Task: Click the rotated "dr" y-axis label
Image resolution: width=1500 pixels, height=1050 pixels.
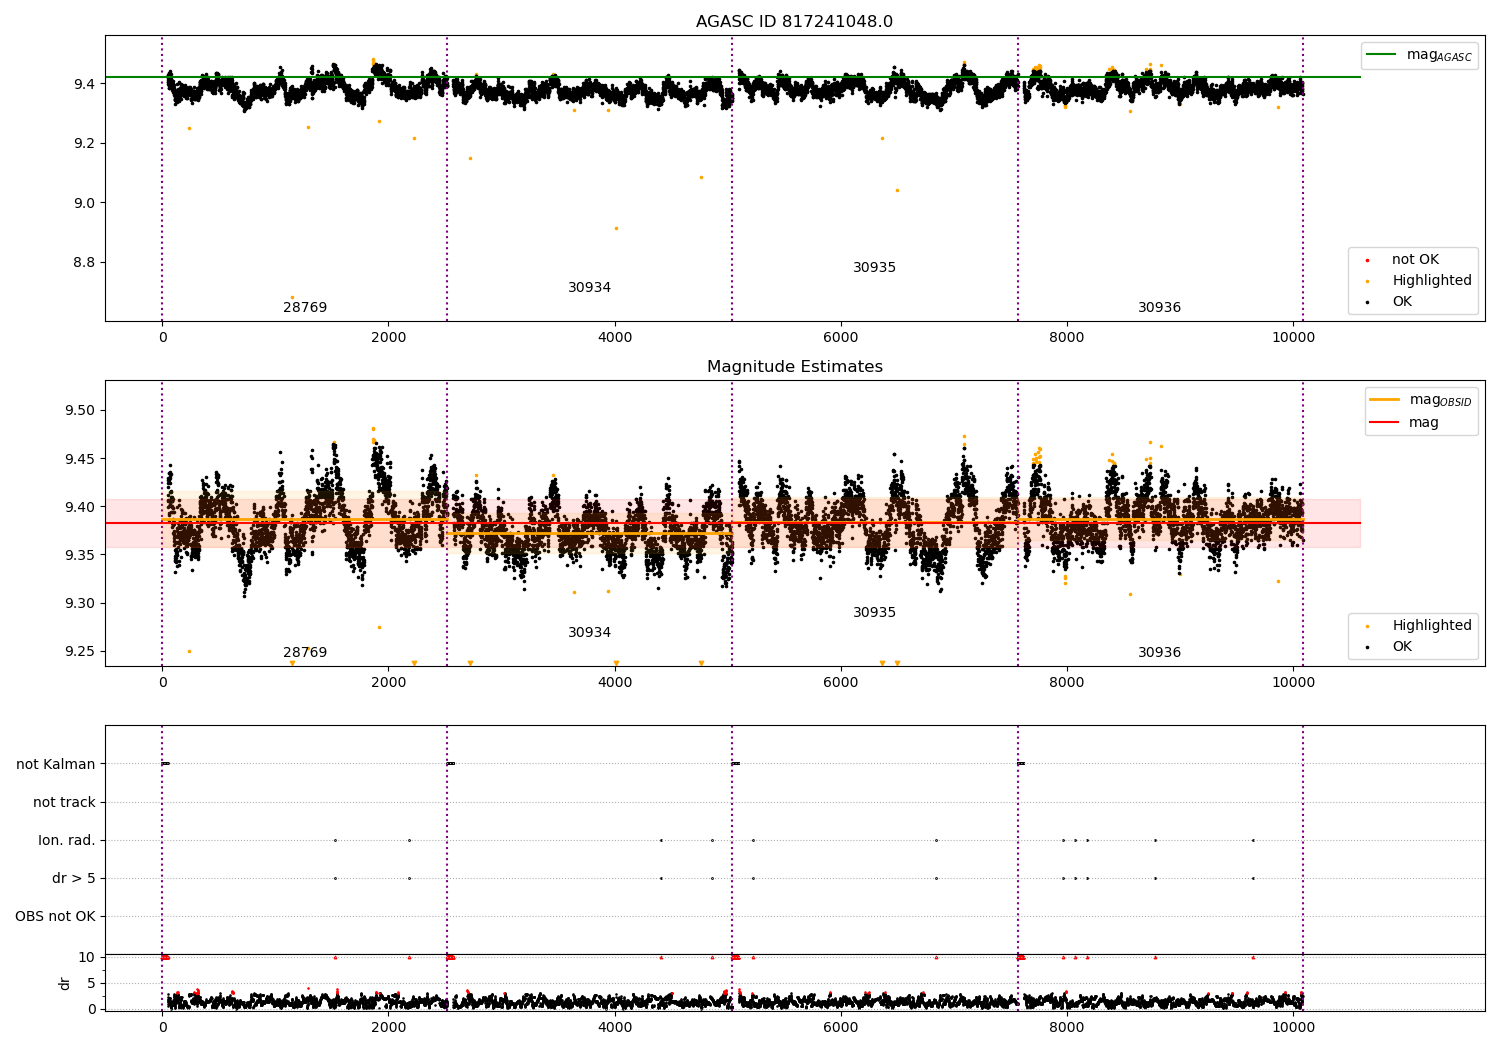Action: coord(65,983)
